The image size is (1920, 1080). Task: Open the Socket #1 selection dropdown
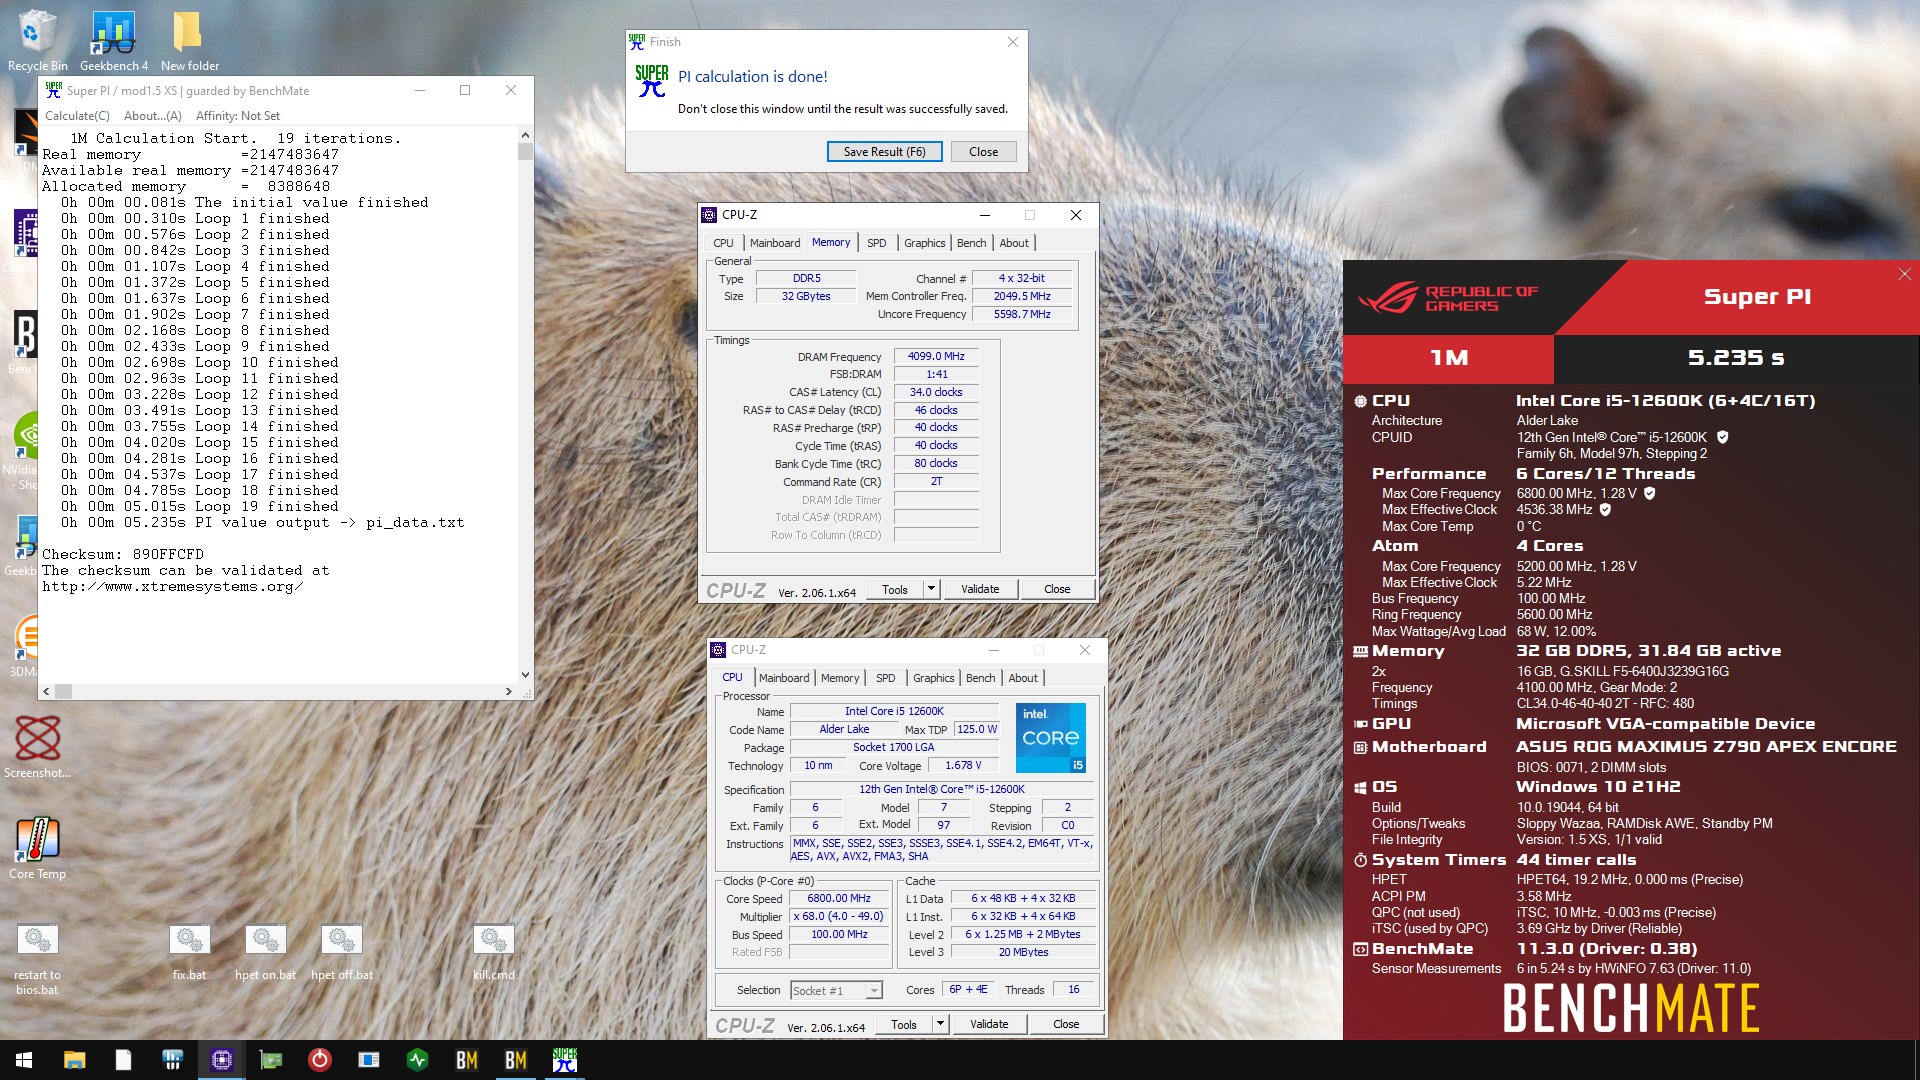(836, 990)
